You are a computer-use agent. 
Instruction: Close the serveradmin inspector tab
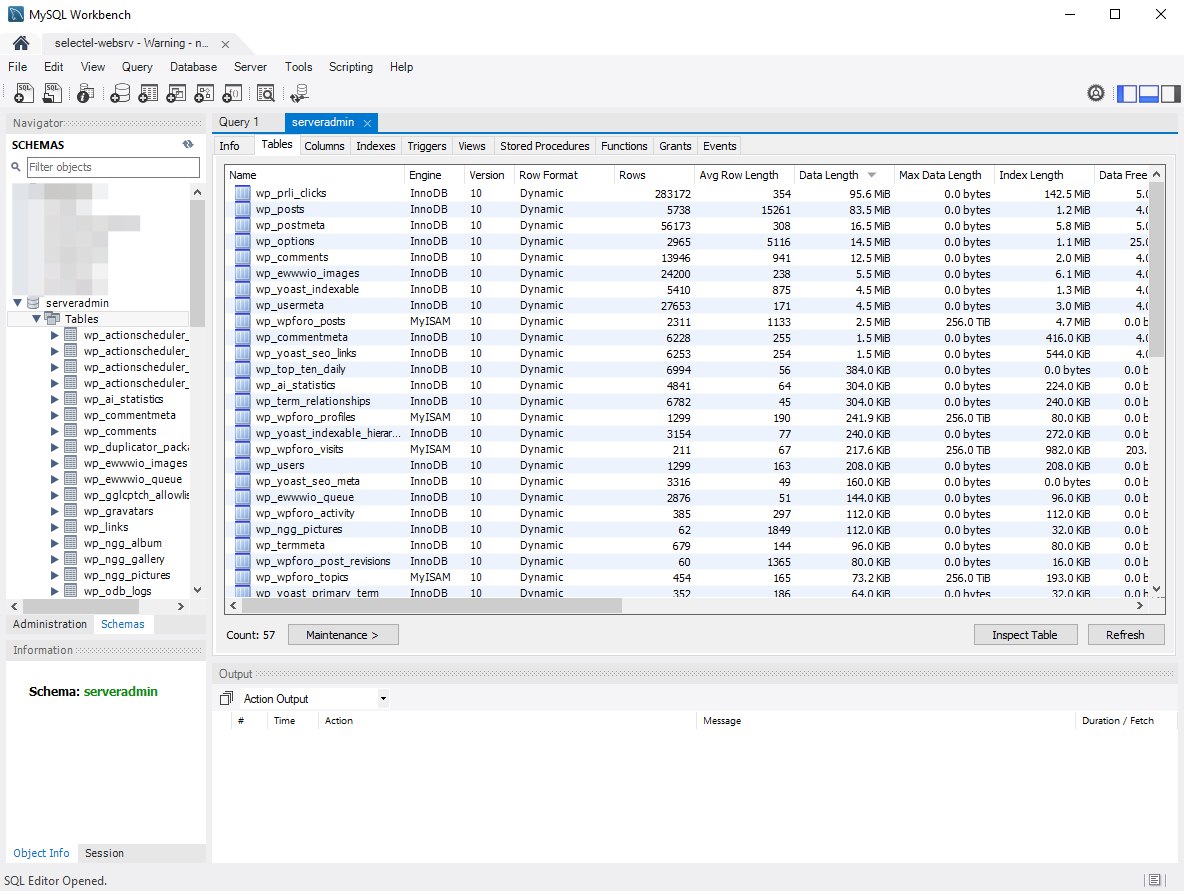tap(367, 123)
